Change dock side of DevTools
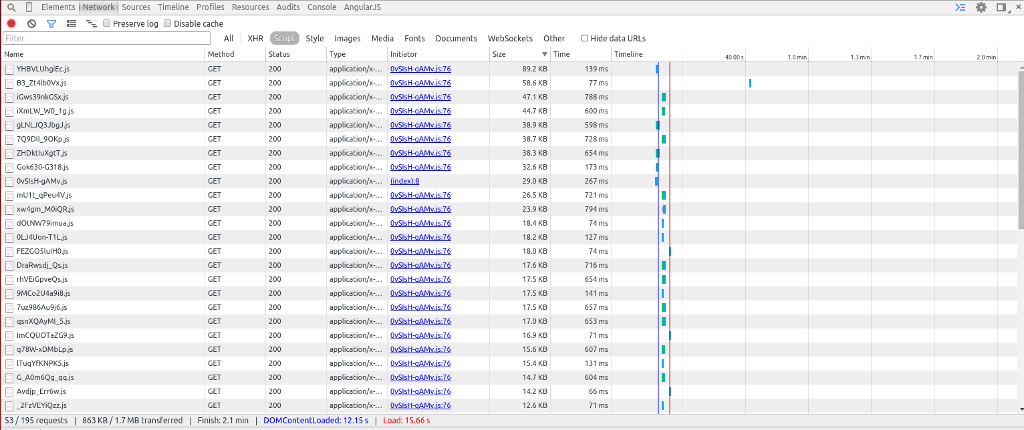The image size is (1024, 430). point(1001,7)
